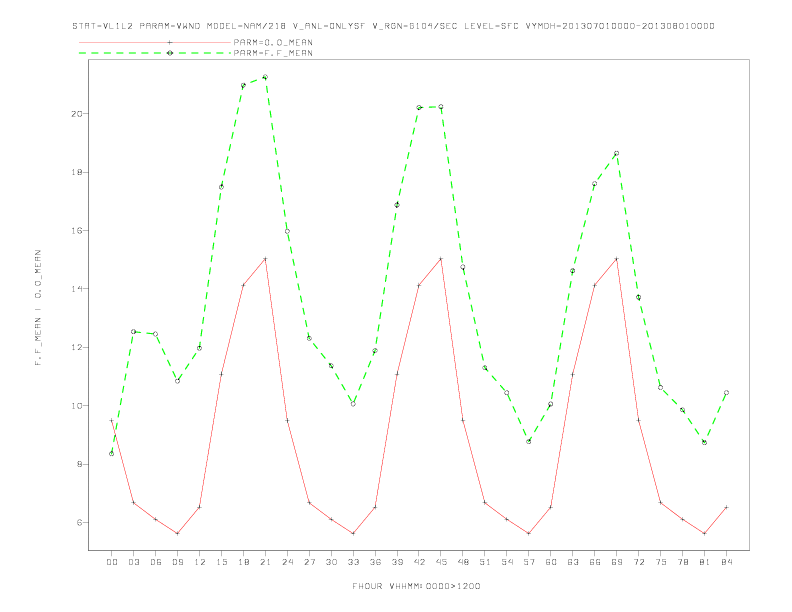
Task: Click green F_MEAN peak marker at hour 21
Action: click(x=265, y=77)
